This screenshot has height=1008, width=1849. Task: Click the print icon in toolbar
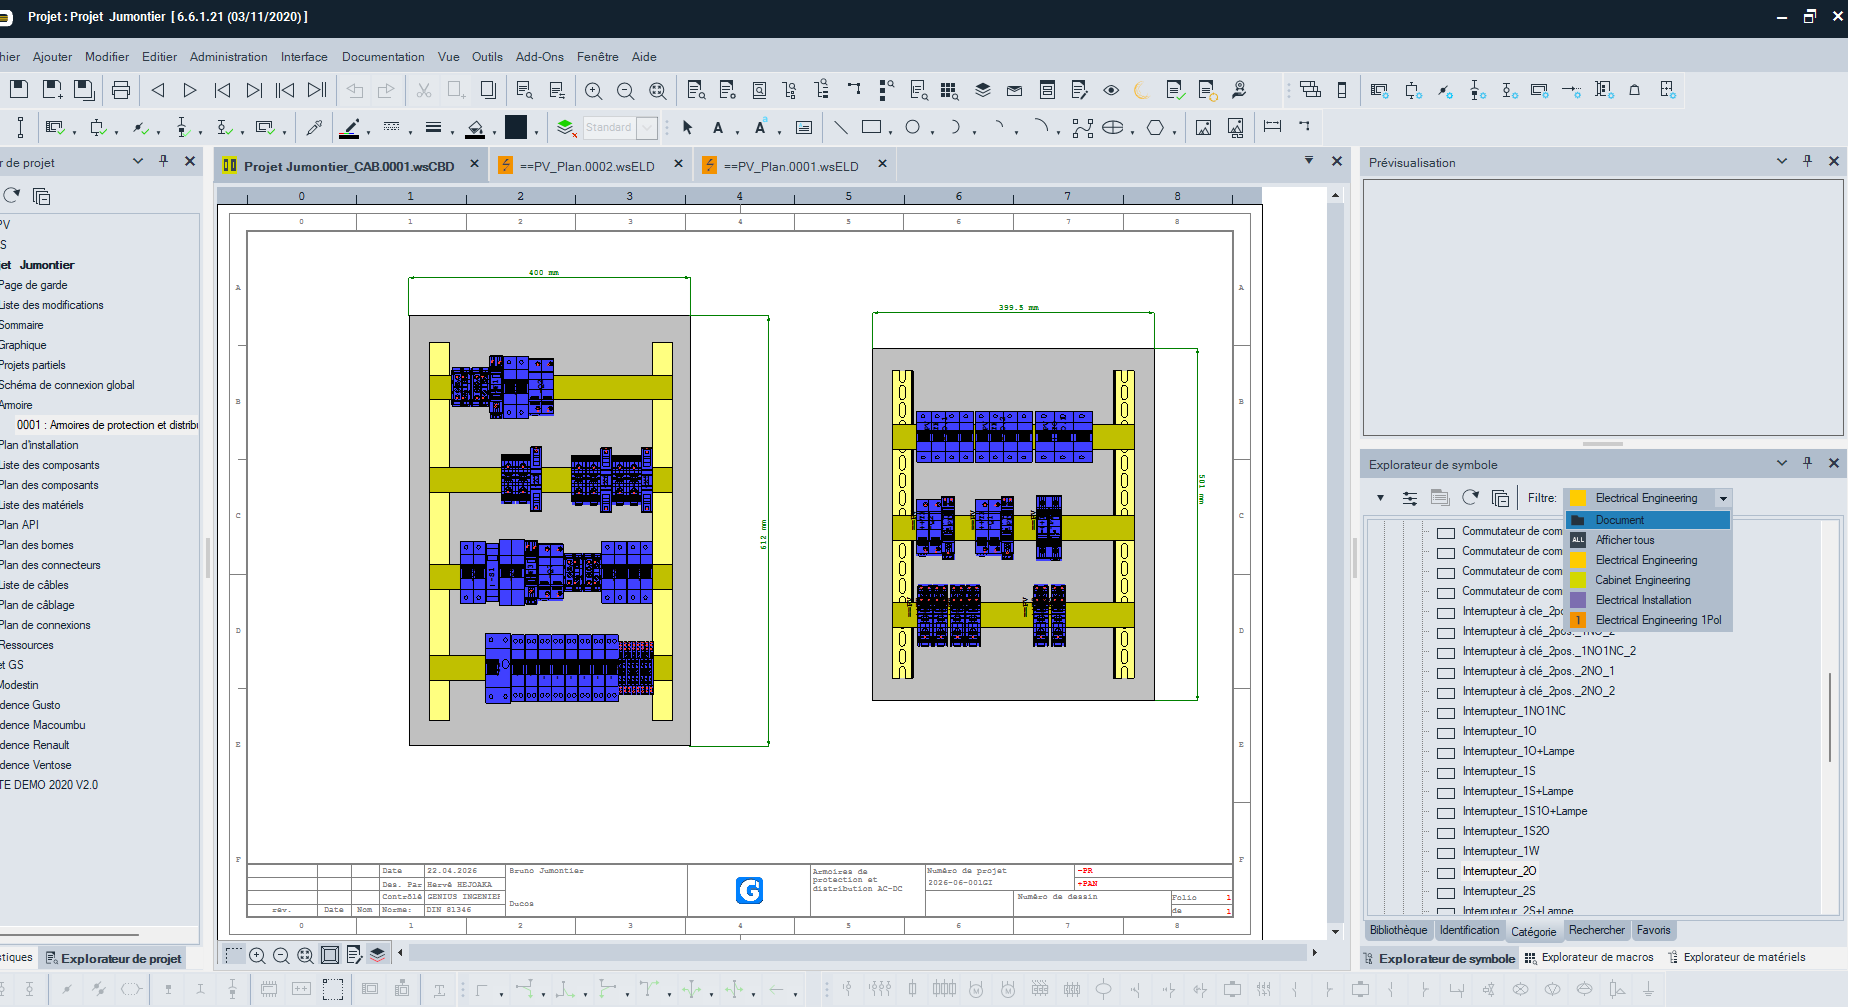[121, 90]
